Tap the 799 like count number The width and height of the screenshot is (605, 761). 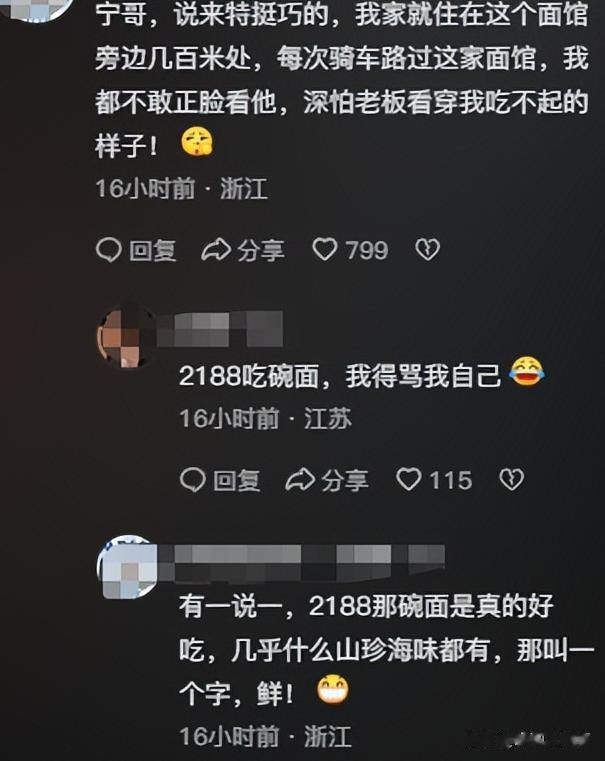pyautogui.click(x=367, y=250)
